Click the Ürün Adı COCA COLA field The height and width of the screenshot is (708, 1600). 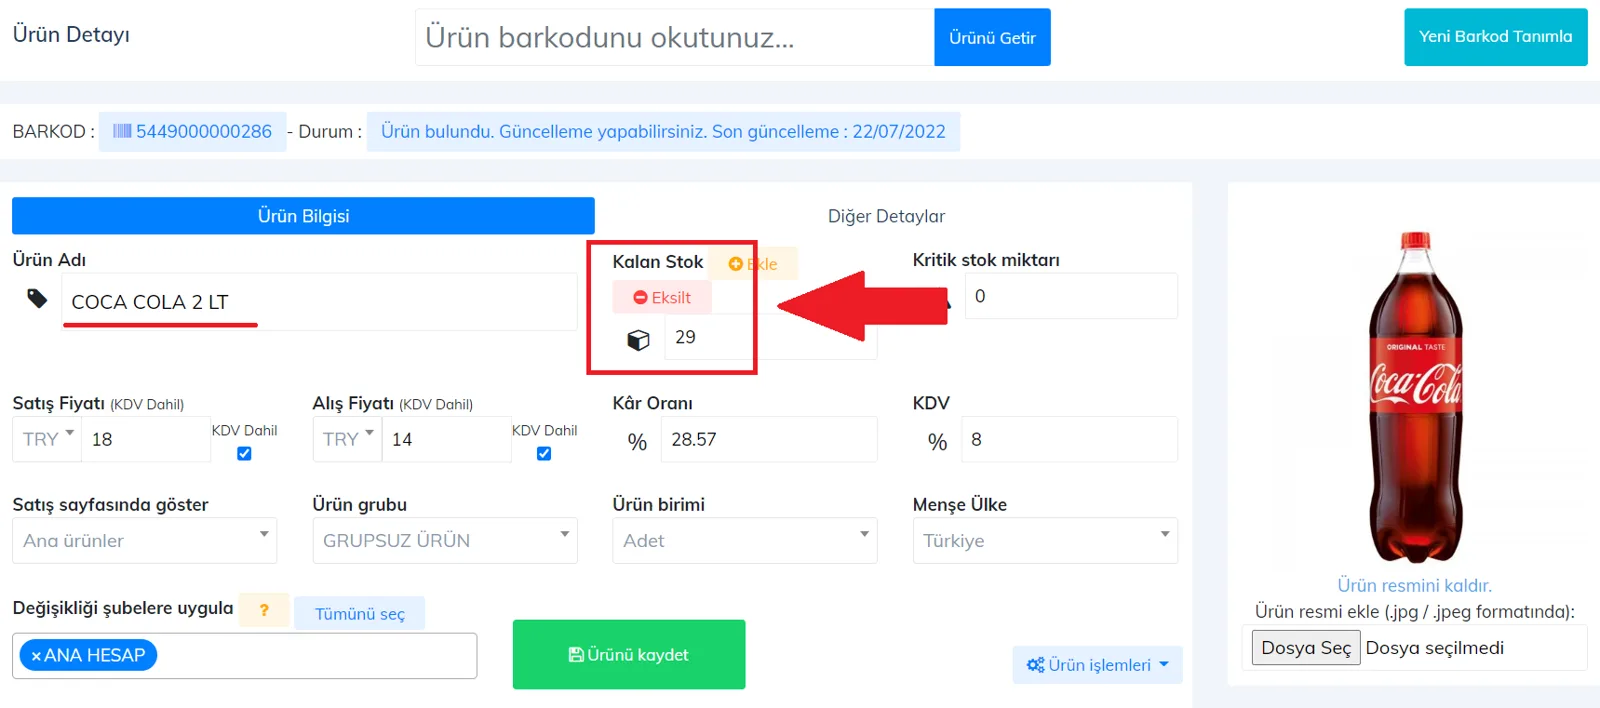point(320,302)
